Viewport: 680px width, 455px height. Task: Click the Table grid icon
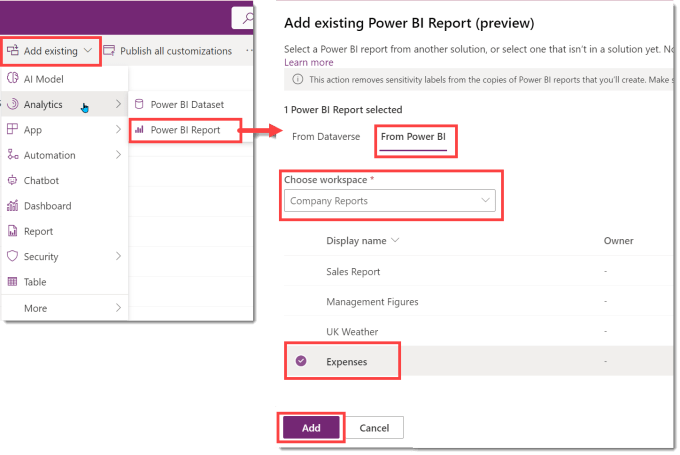[13, 282]
